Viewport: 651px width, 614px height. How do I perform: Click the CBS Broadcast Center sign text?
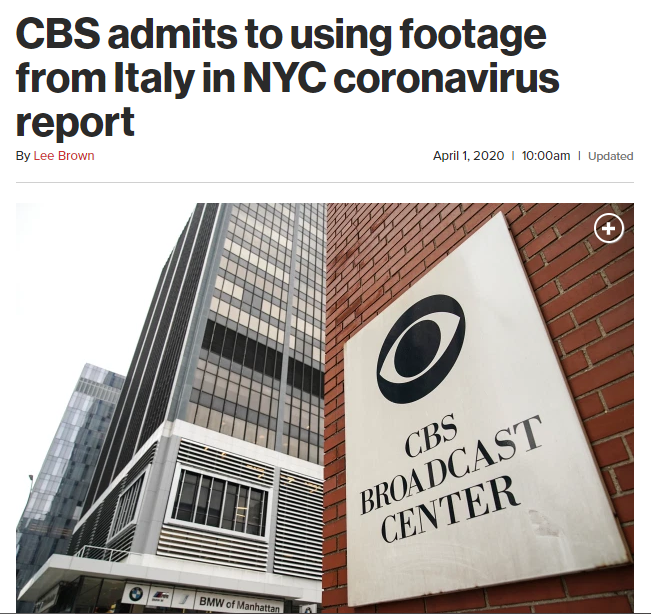[x=450, y=477]
